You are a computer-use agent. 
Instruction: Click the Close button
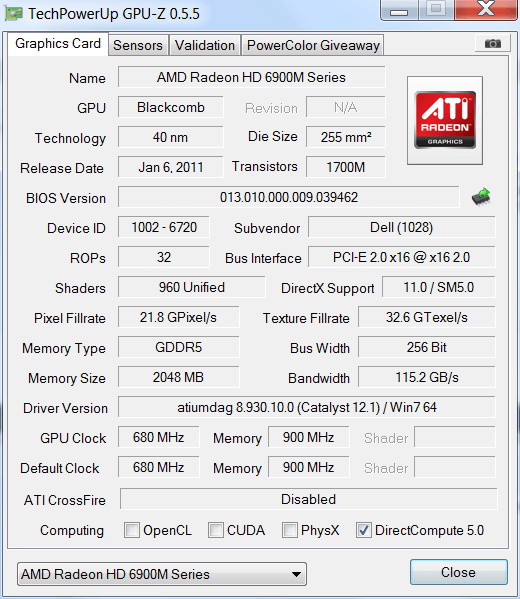pos(458,572)
